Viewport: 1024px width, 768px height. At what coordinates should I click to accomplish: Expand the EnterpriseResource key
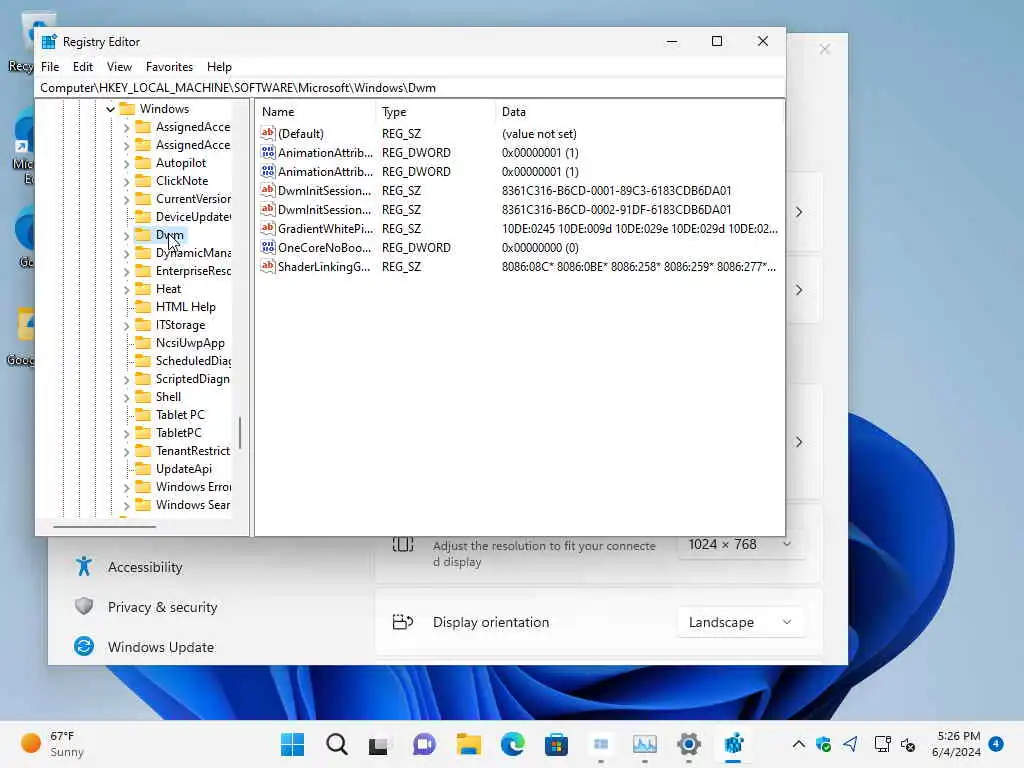126,271
